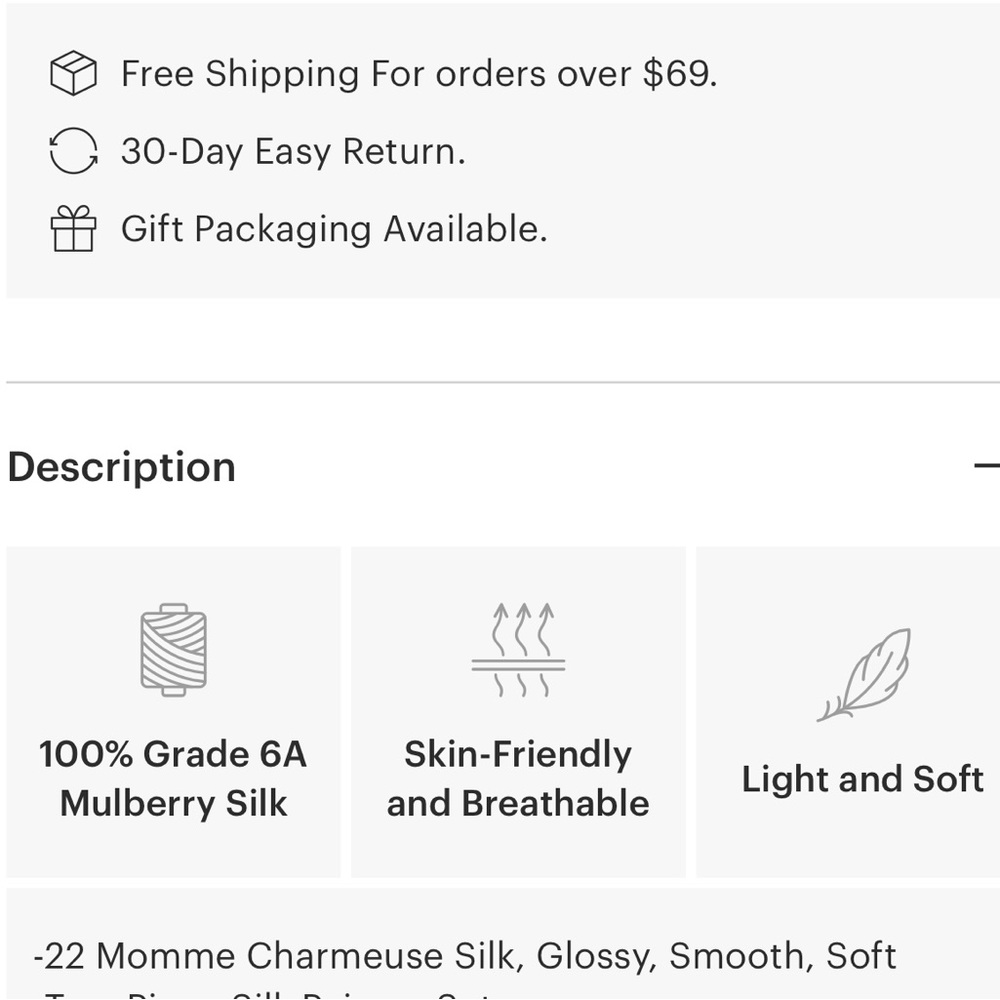Viewport: 1000px width, 1000px height.
Task: Click the circular return arrows icon
Action: coord(73,152)
